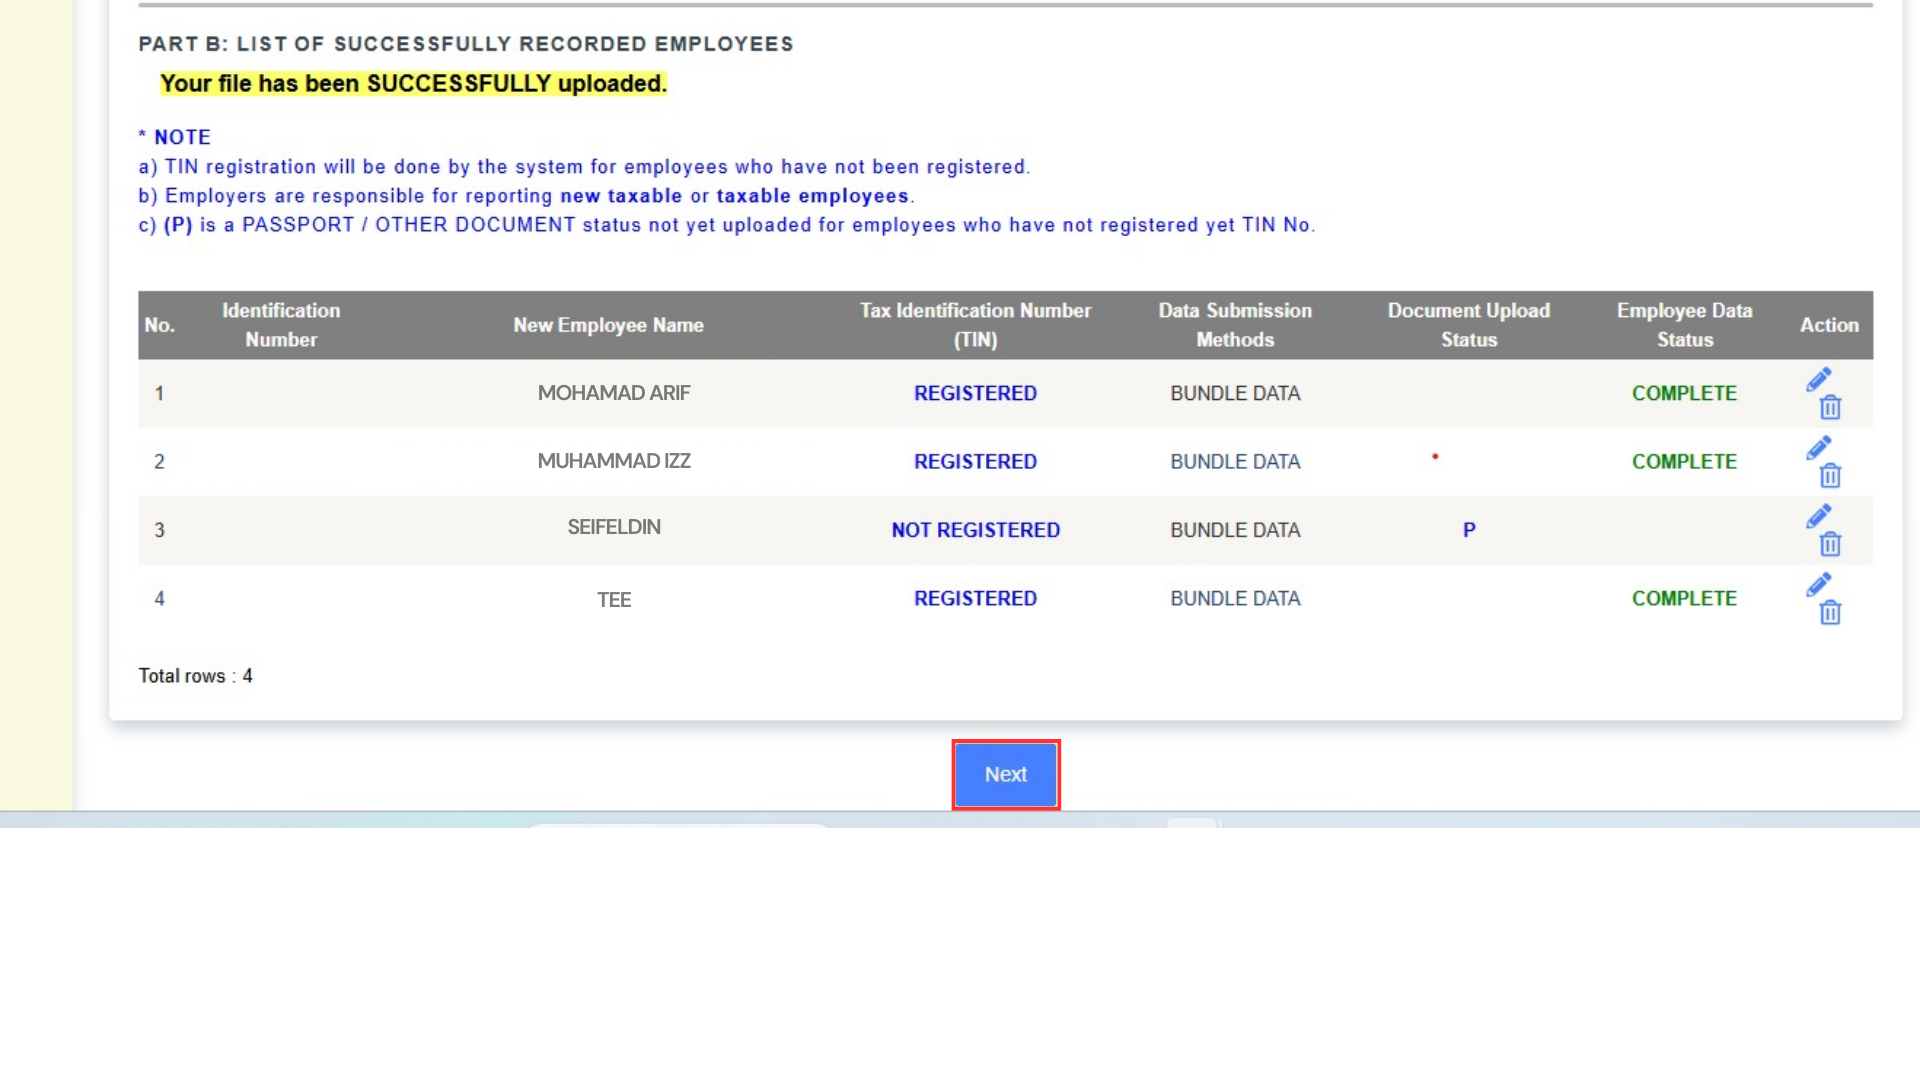Delete MOHAMAD ARIF row with trash icon
1920x1080 pixels.
tap(1830, 407)
